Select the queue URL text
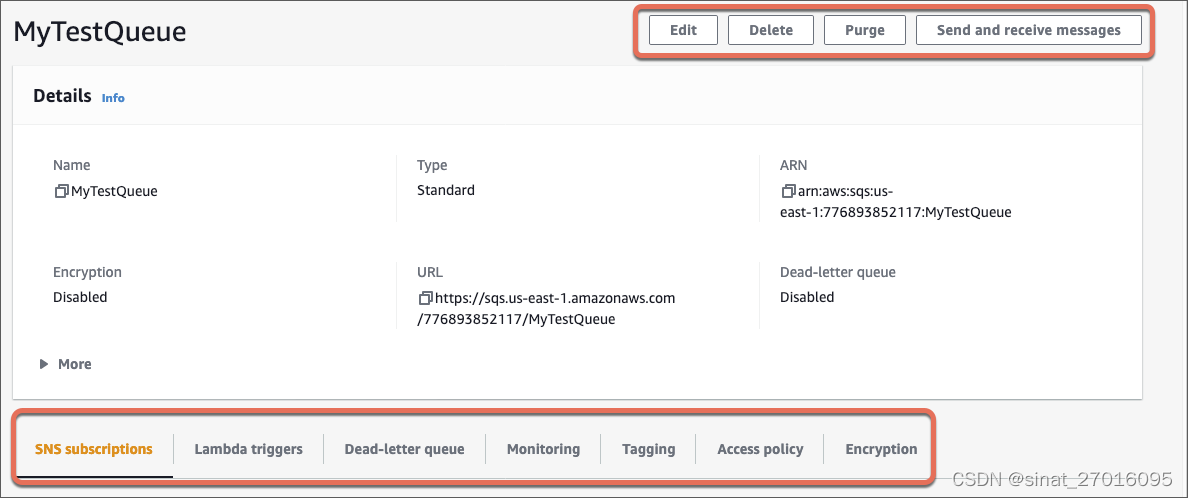 (546, 309)
